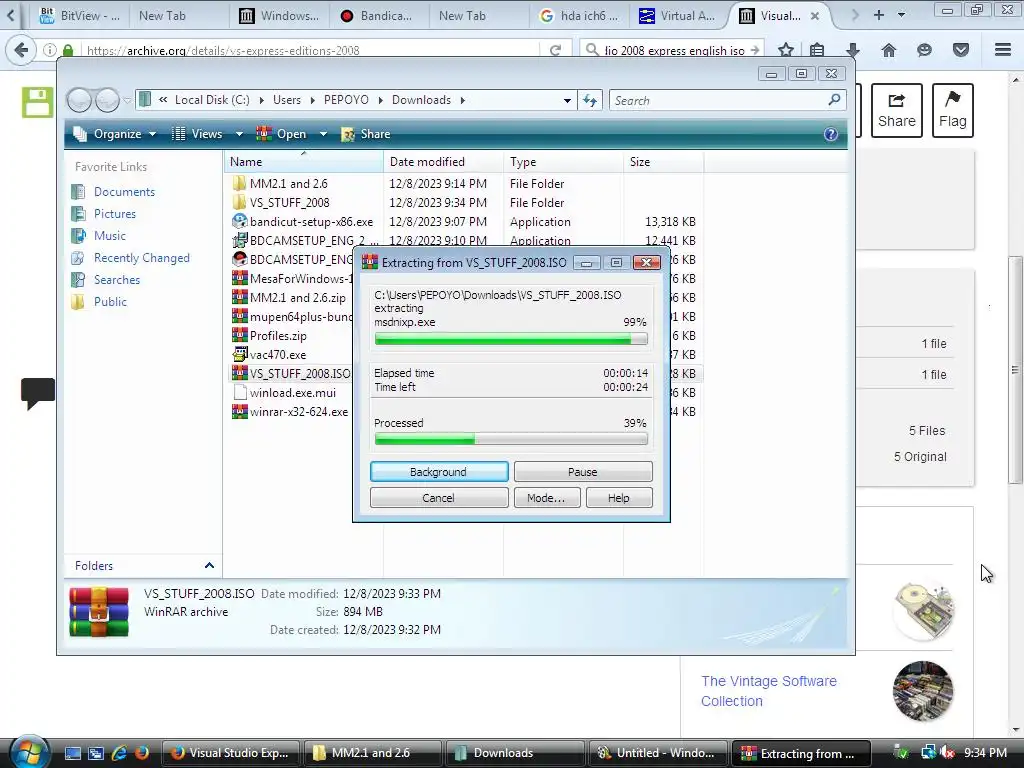Image resolution: width=1024 pixels, height=768 pixels.
Task: Switch to Virtual A... browser tab
Action: coord(677,16)
